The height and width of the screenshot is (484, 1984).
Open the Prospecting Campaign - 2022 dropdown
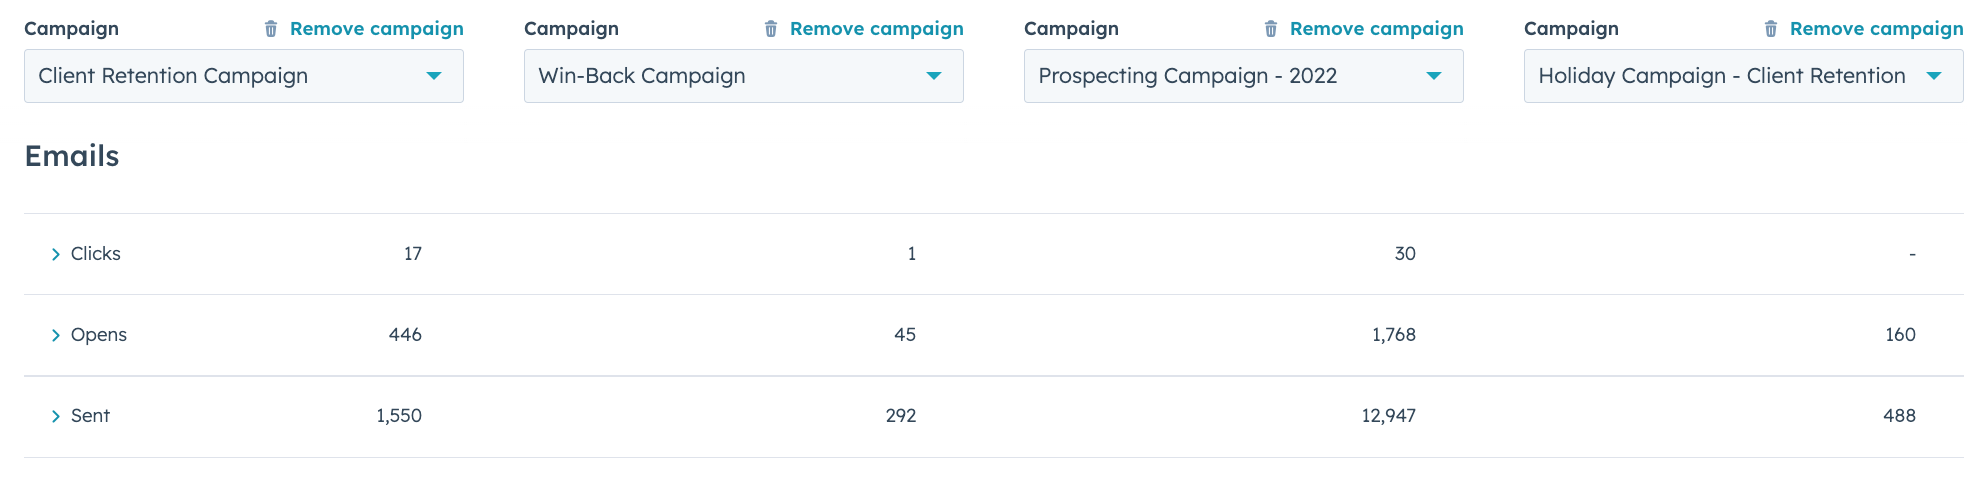tap(1244, 76)
